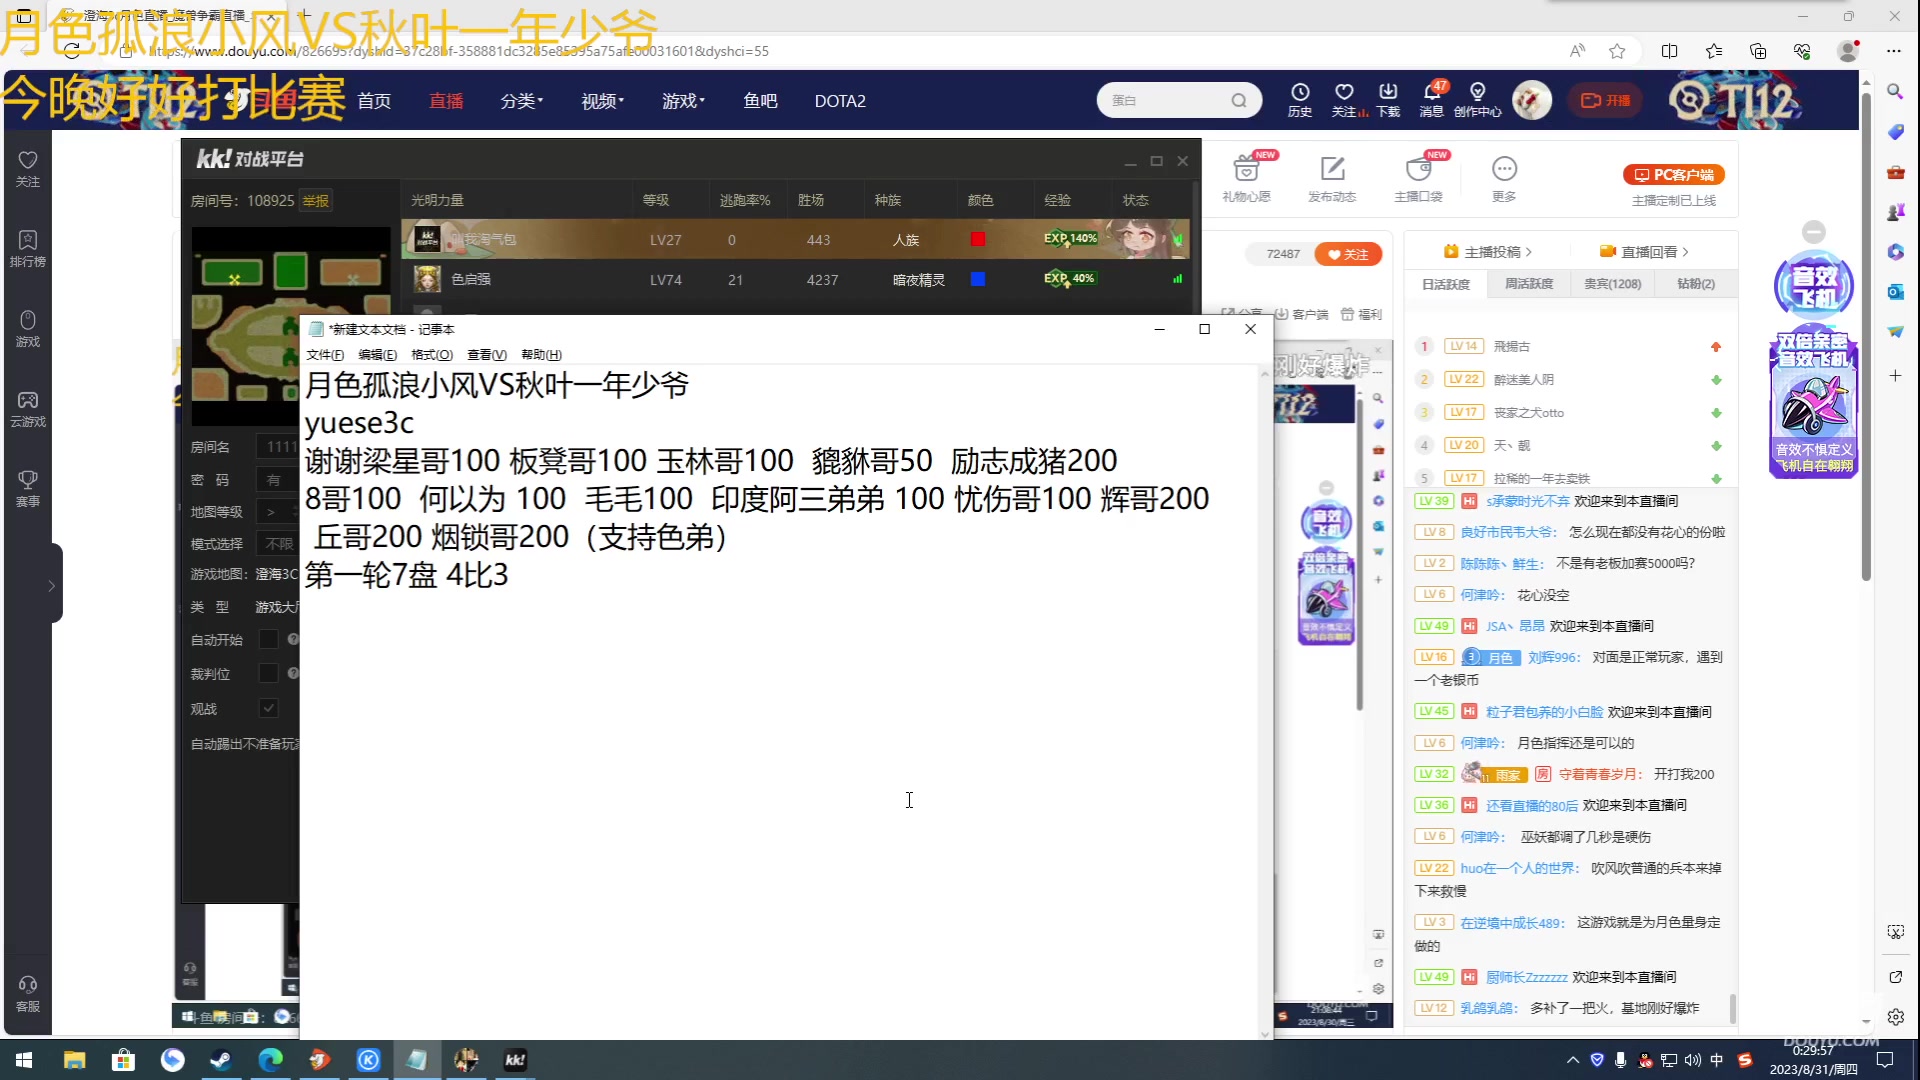Expand the collapsed left sidebar arrow

[x=51, y=585]
